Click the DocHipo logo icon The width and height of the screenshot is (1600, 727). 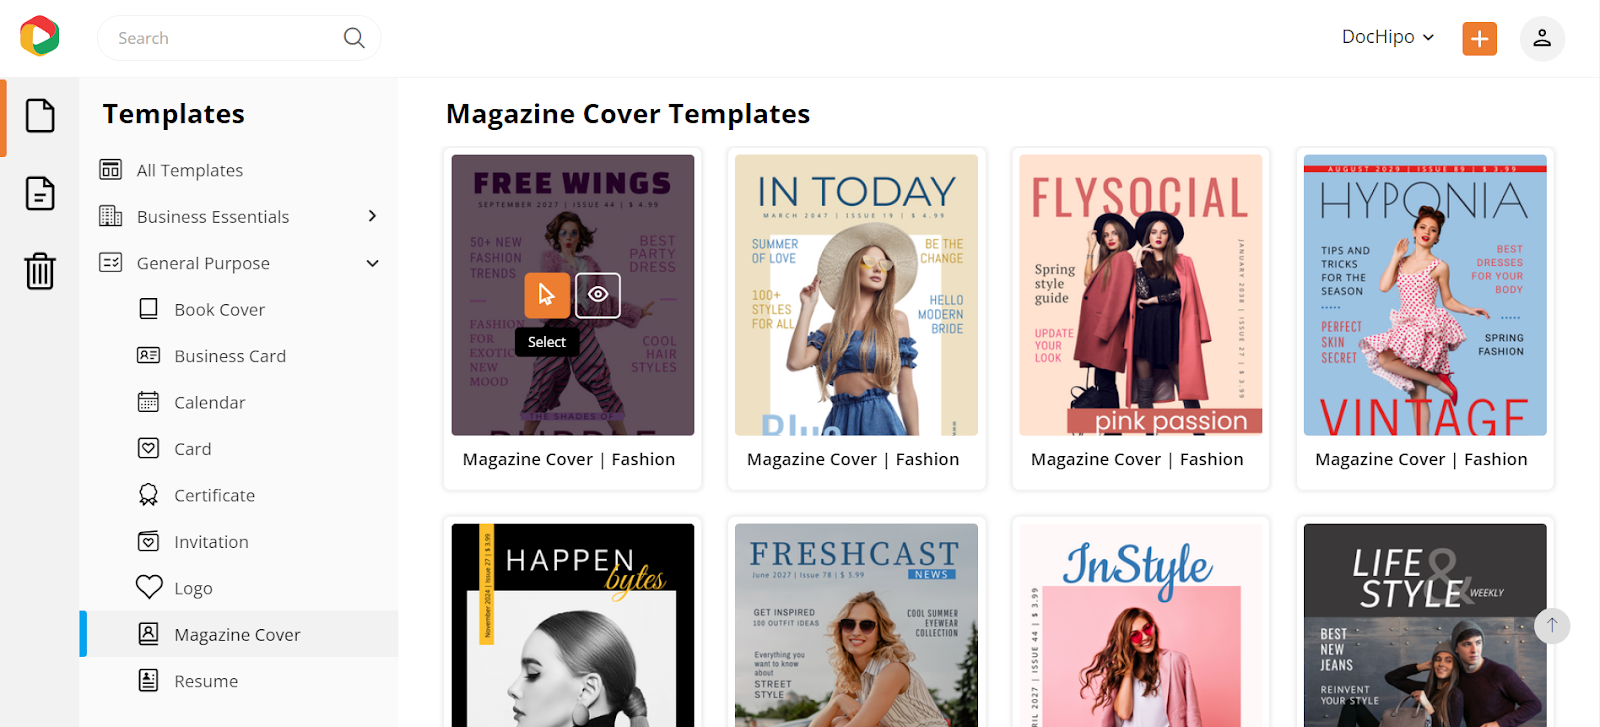(40, 36)
